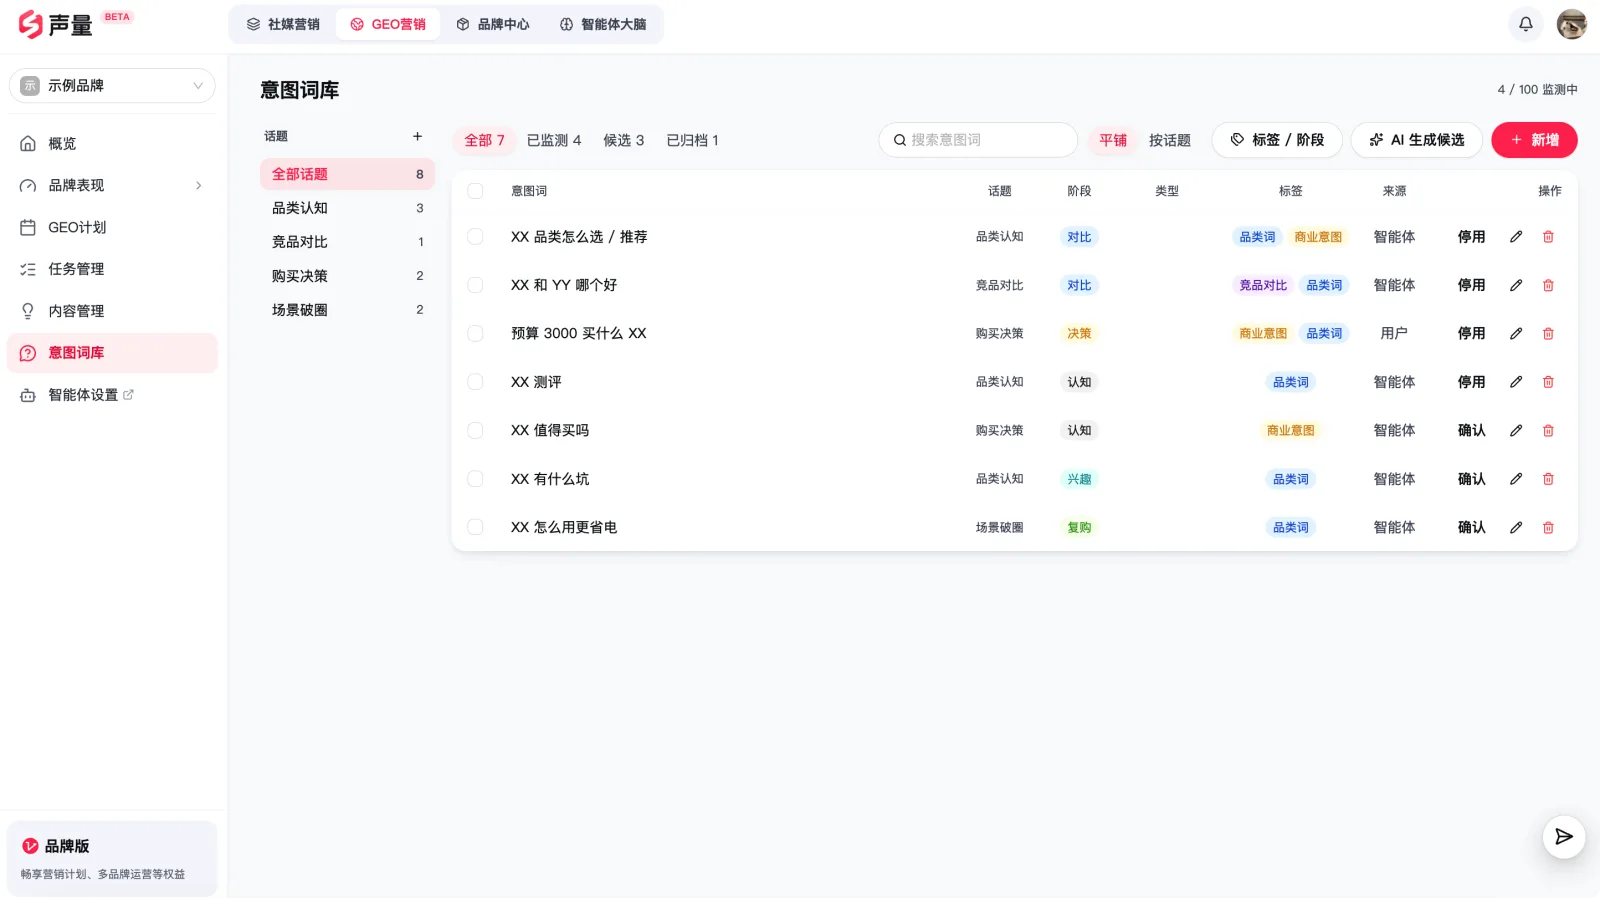Check the 'XX 品类怎么选 / 推荐' row checkbox
Image resolution: width=1600 pixels, height=898 pixels.
[x=475, y=237]
